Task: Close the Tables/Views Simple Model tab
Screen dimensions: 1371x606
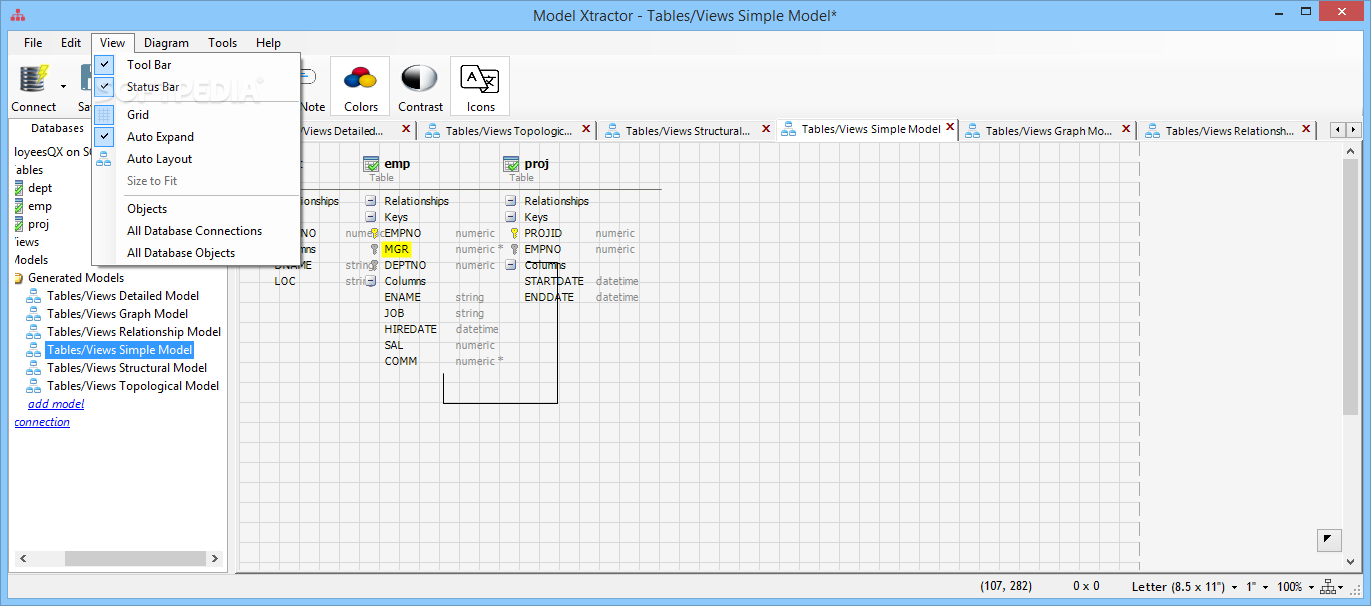Action: click(x=950, y=128)
